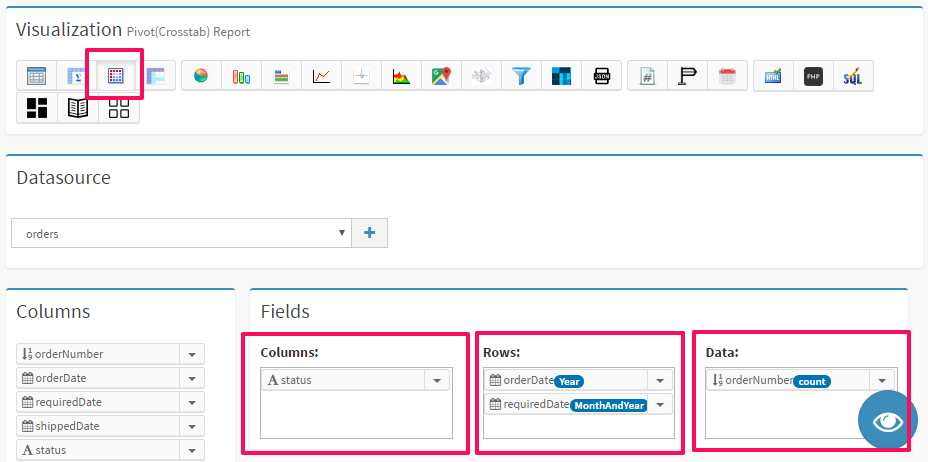Click requiredDate item in Rows box
The width and height of the screenshot is (928, 462).
coord(566,405)
